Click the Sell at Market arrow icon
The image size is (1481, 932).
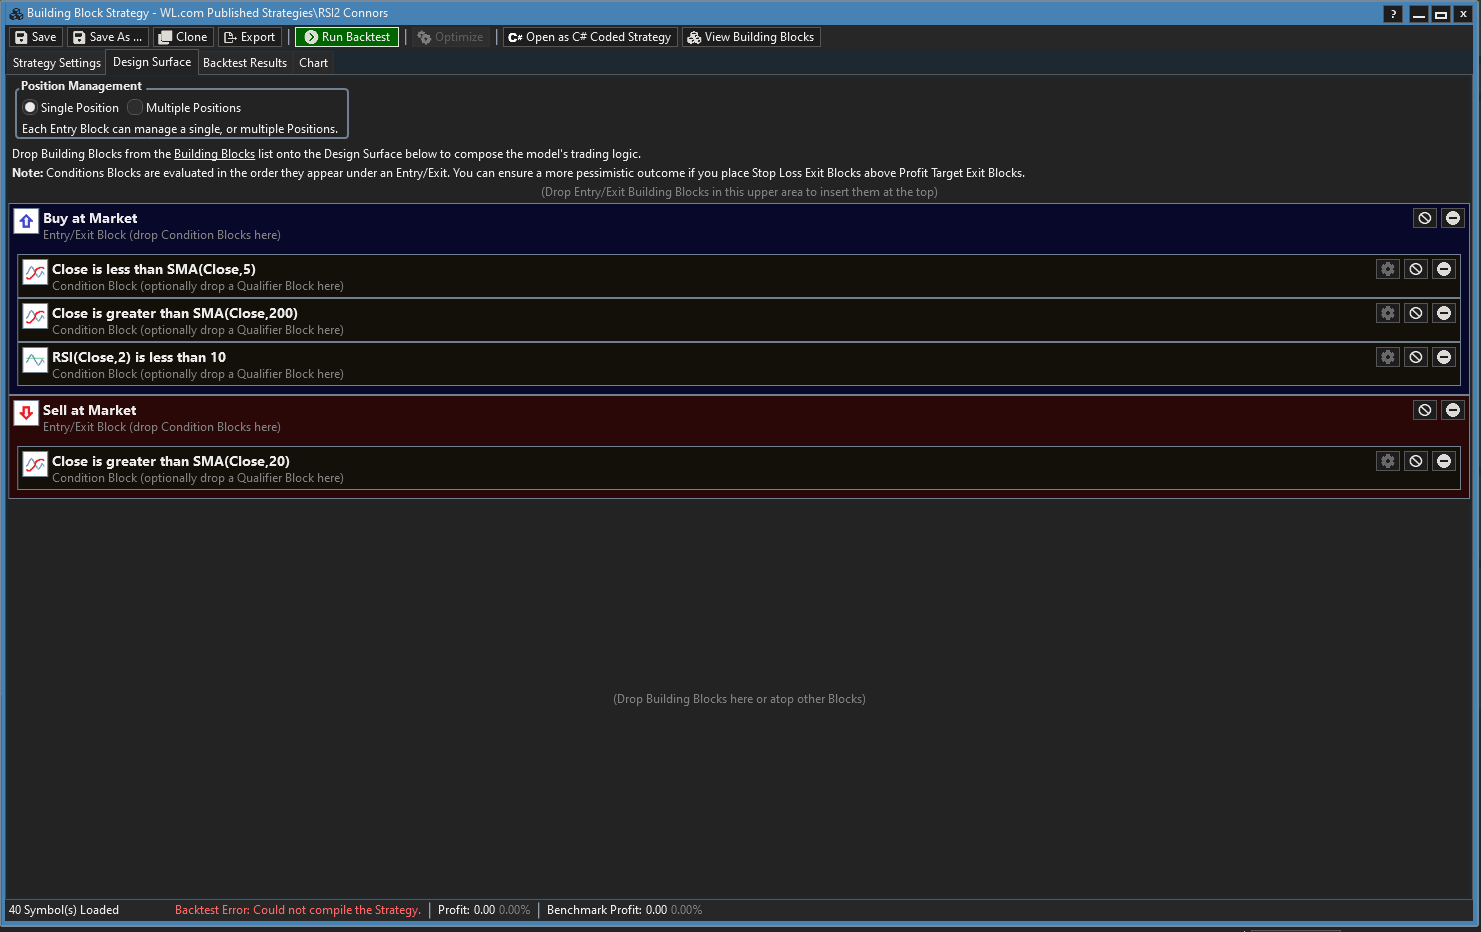point(26,413)
